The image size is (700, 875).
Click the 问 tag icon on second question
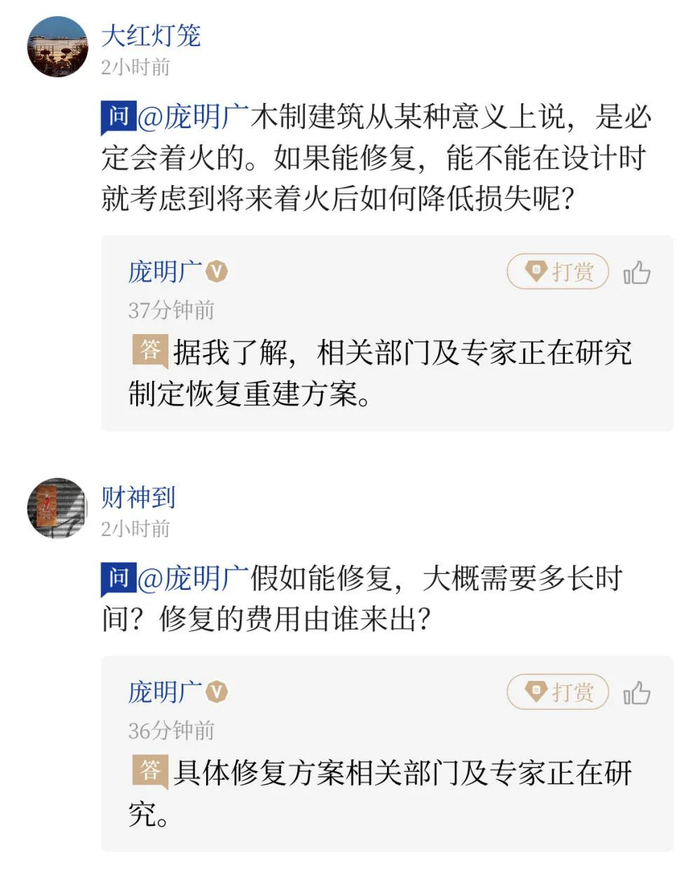point(117,578)
